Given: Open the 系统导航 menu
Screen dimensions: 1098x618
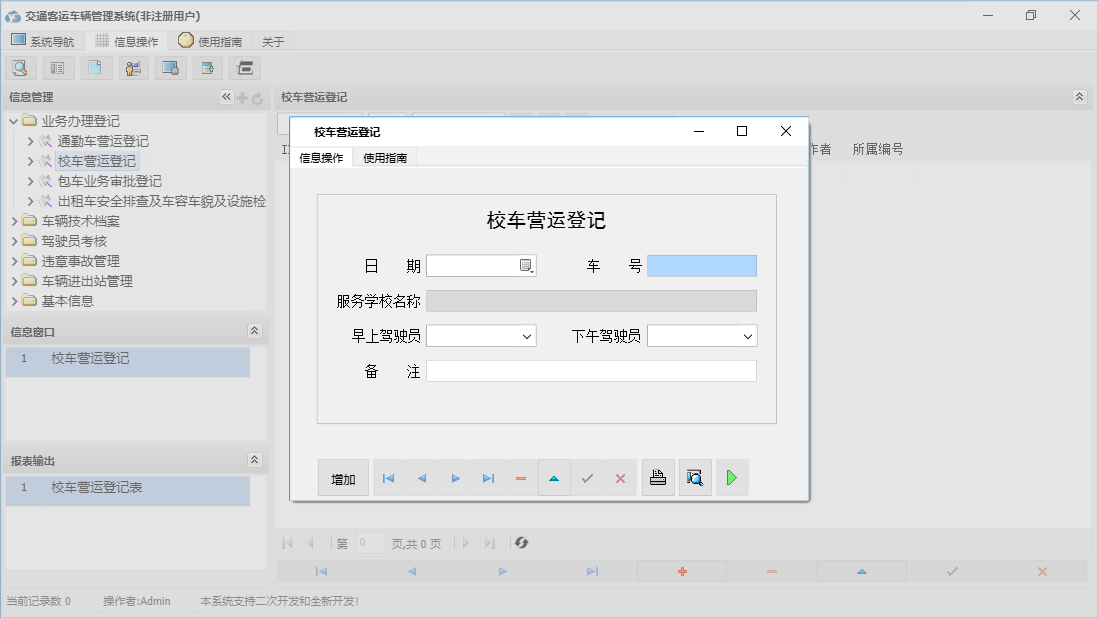Looking at the screenshot, I should (42, 41).
